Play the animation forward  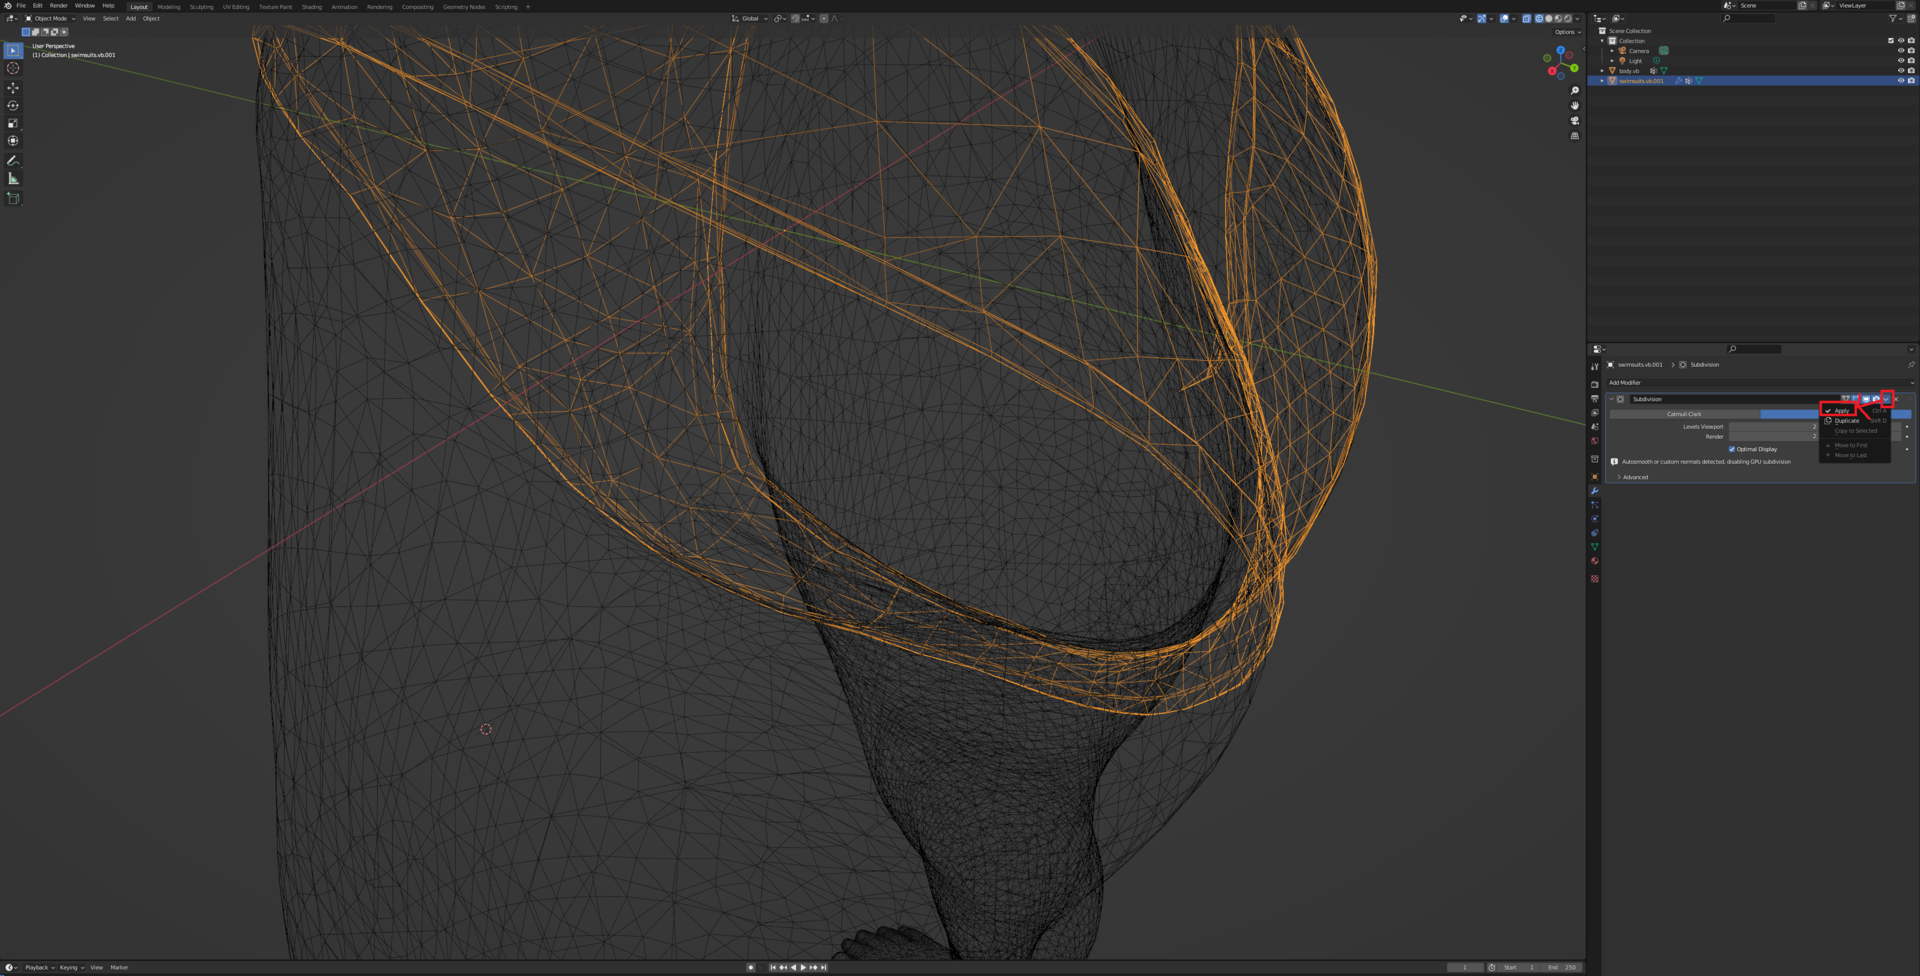(803, 968)
